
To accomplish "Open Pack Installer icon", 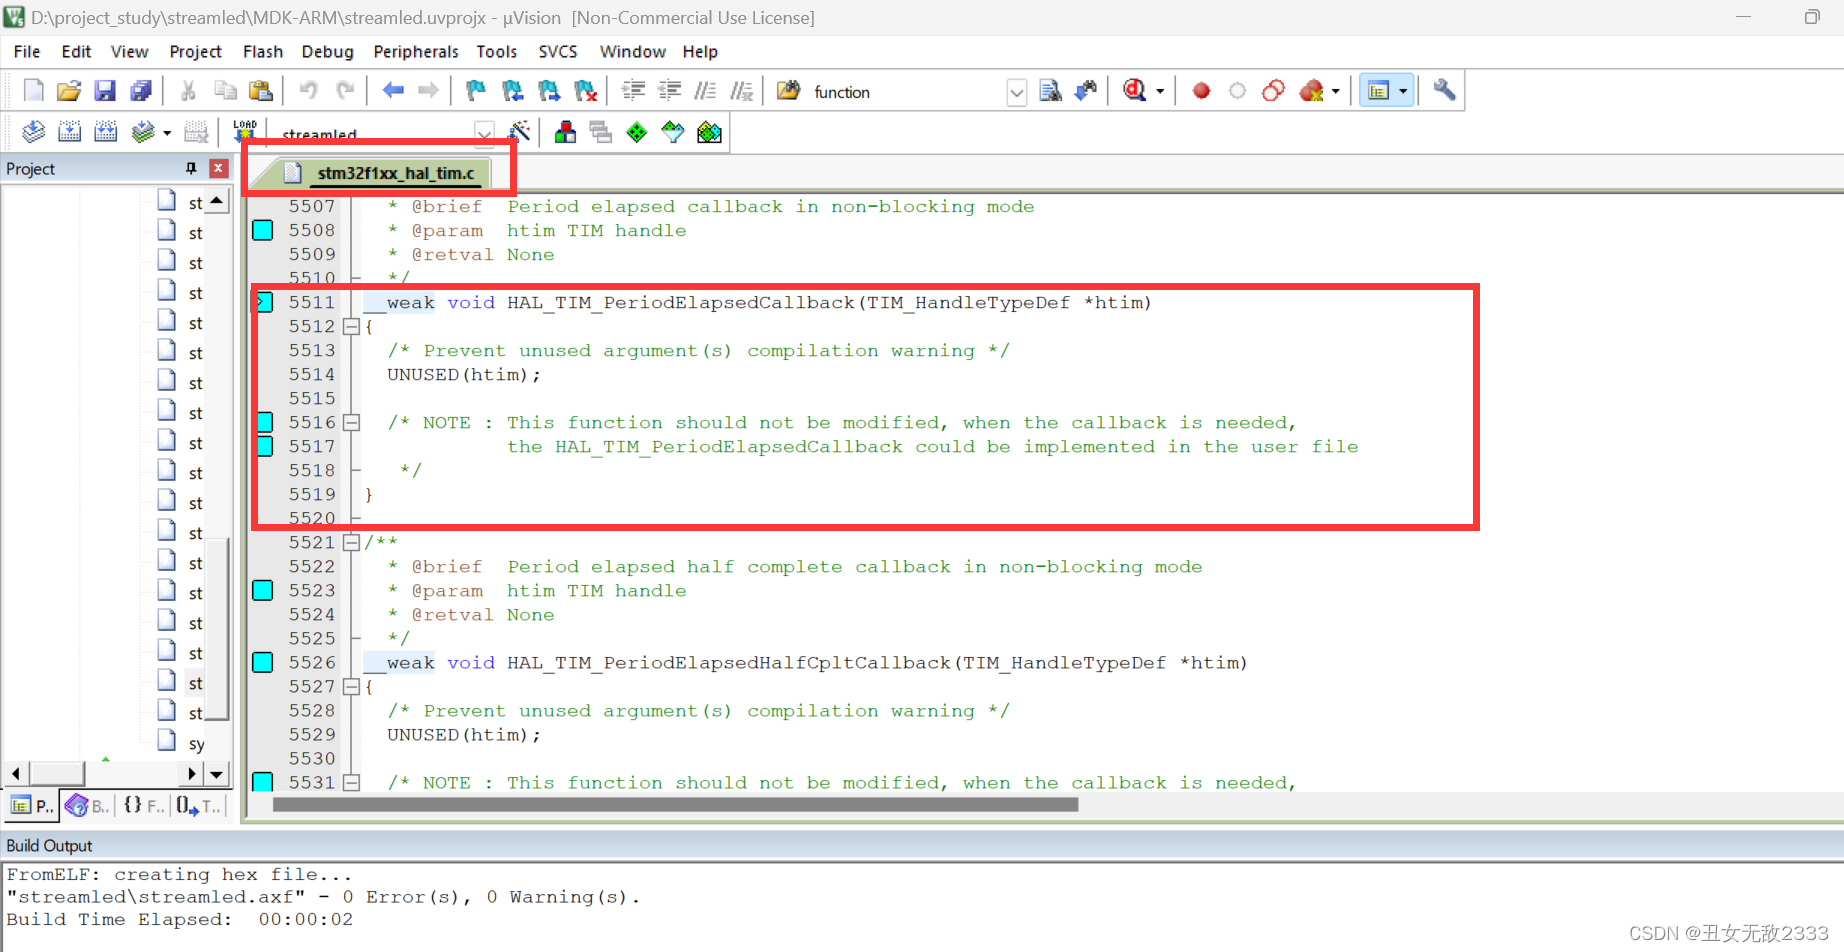I will (709, 132).
